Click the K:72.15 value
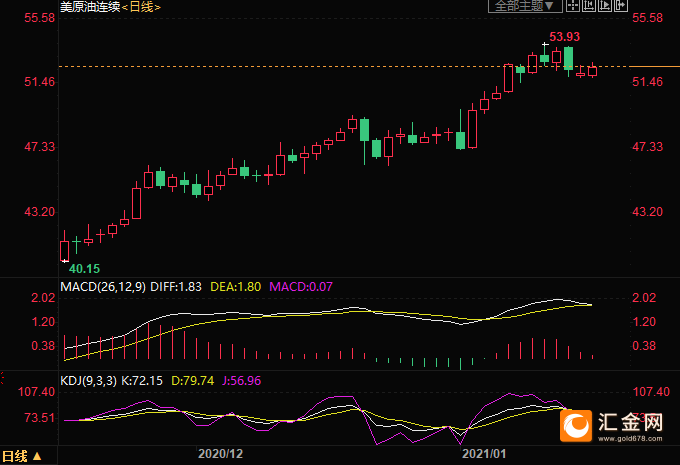This screenshot has height=465, width=680. point(142,381)
